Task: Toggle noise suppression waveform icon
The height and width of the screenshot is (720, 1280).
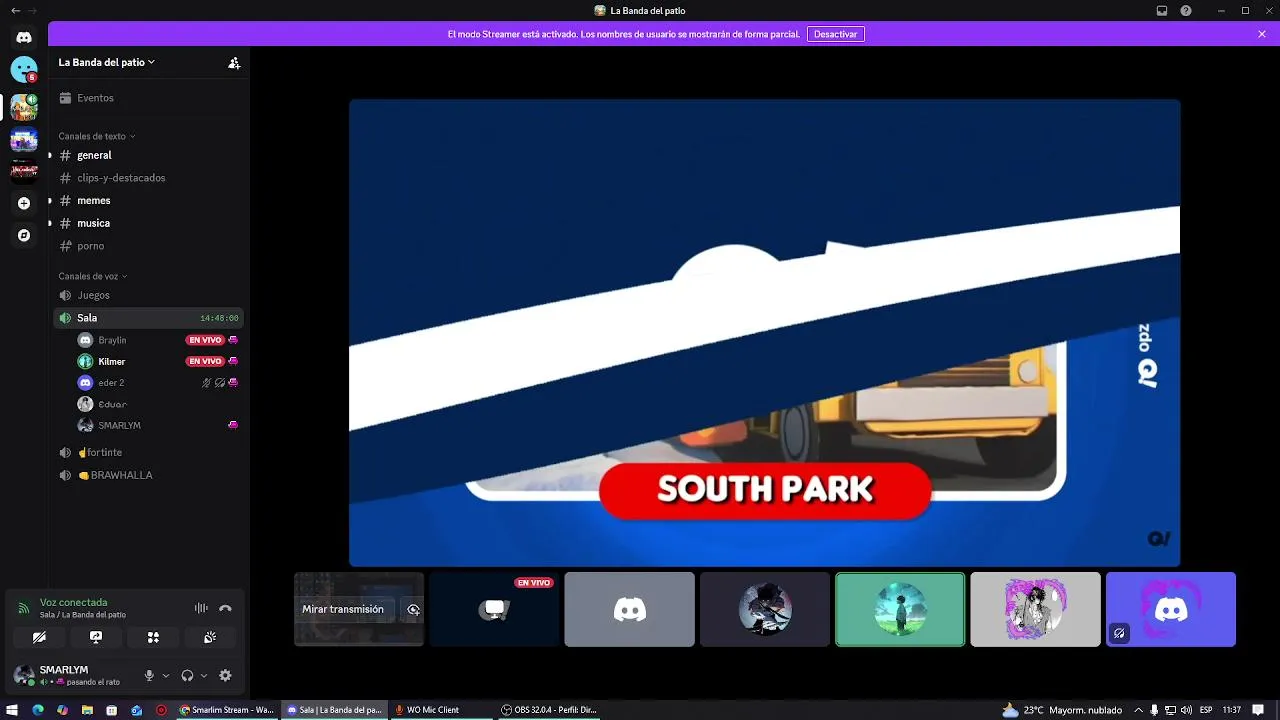Action: coord(201,608)
